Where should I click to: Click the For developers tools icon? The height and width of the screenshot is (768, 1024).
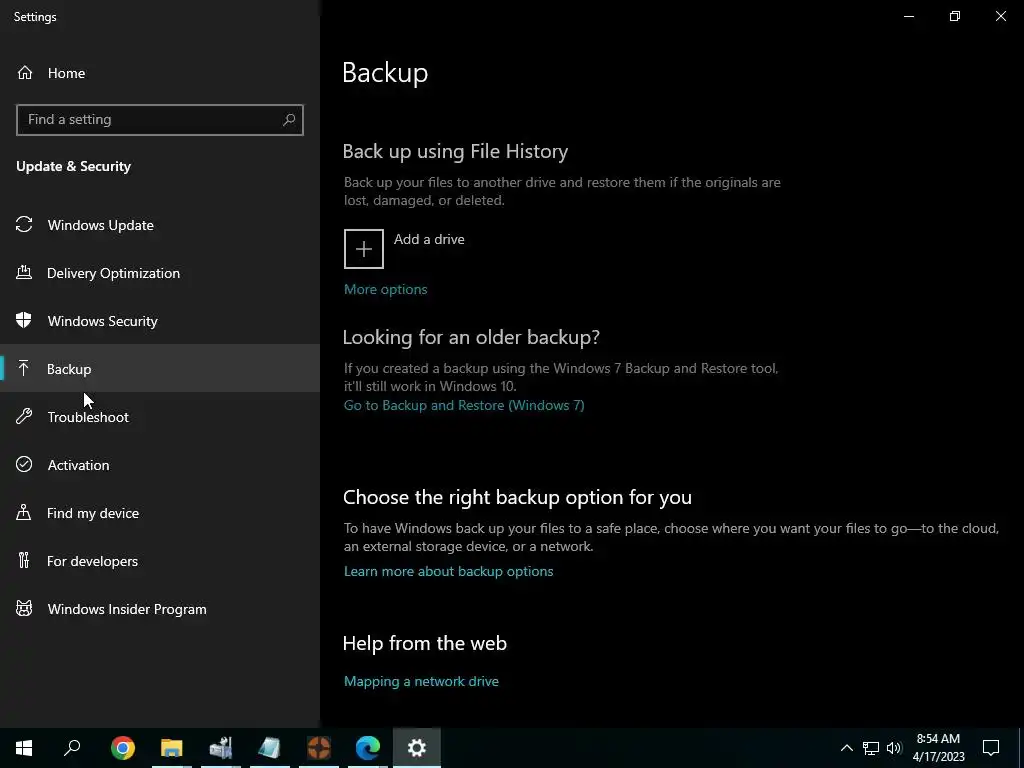[24, 560]
